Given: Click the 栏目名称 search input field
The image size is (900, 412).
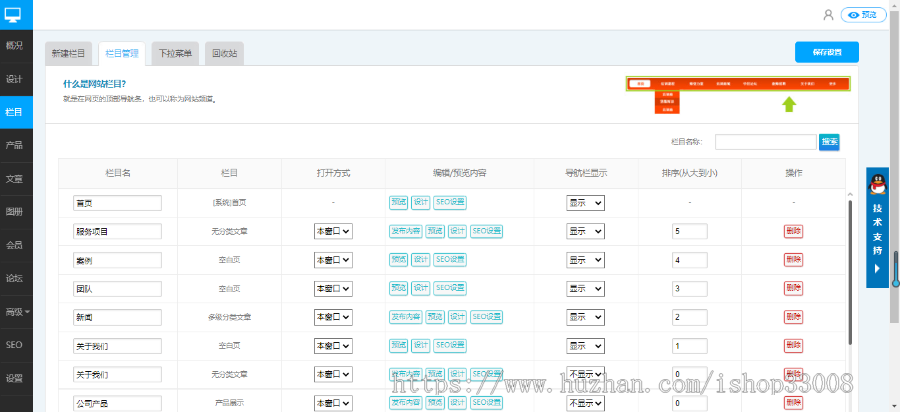Looking at the screenshot, I should click(766, 142).
